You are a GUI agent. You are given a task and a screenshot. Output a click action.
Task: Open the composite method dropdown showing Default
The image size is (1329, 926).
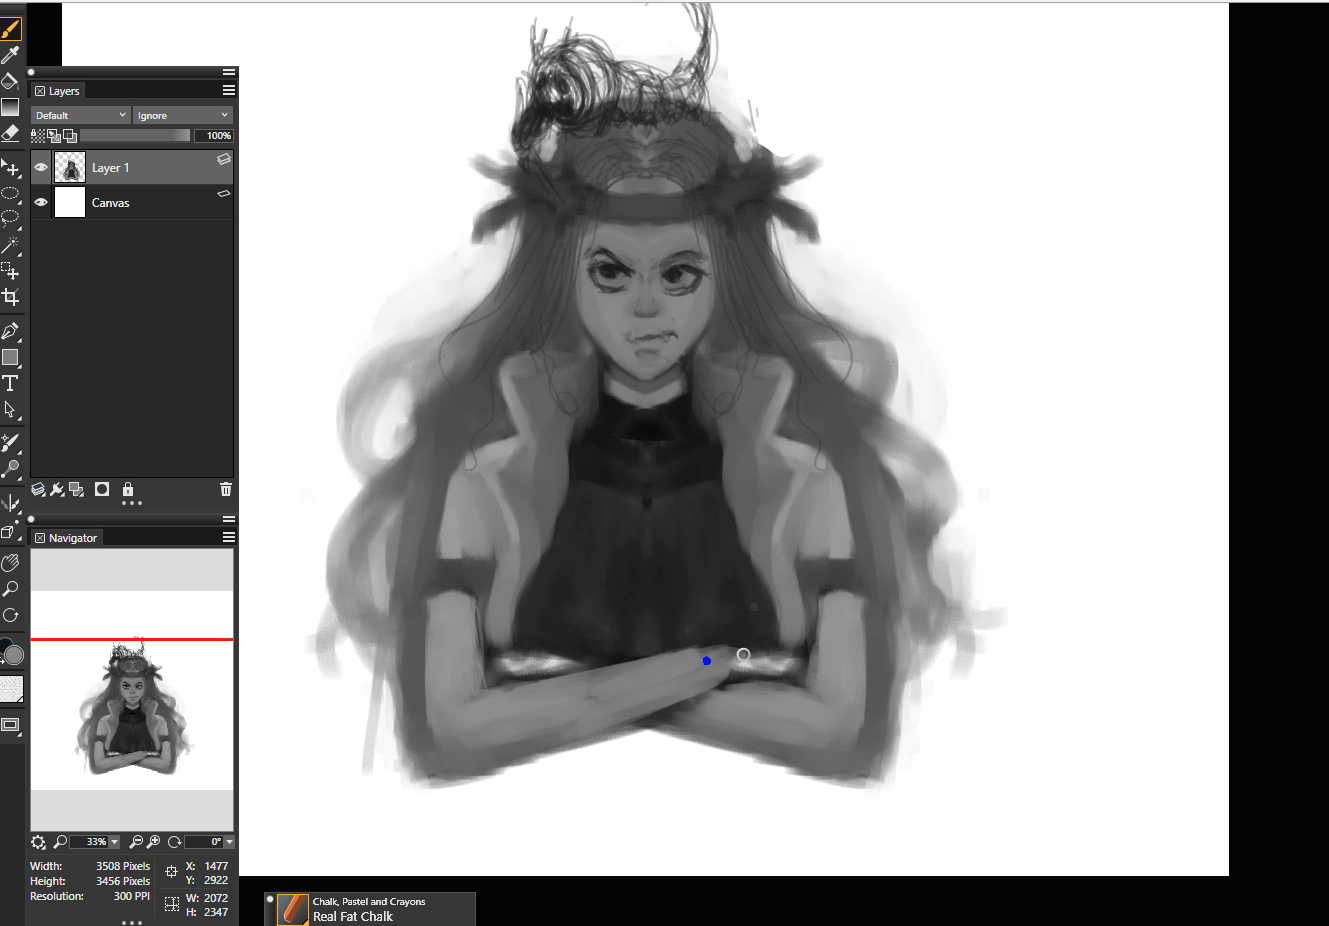coord(80,115)
